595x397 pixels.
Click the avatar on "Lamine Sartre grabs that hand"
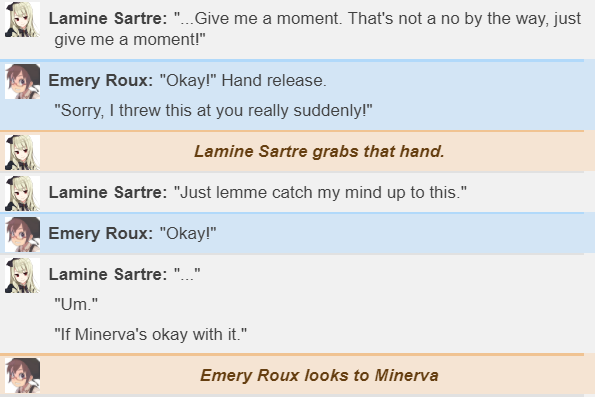coord(22,152)
